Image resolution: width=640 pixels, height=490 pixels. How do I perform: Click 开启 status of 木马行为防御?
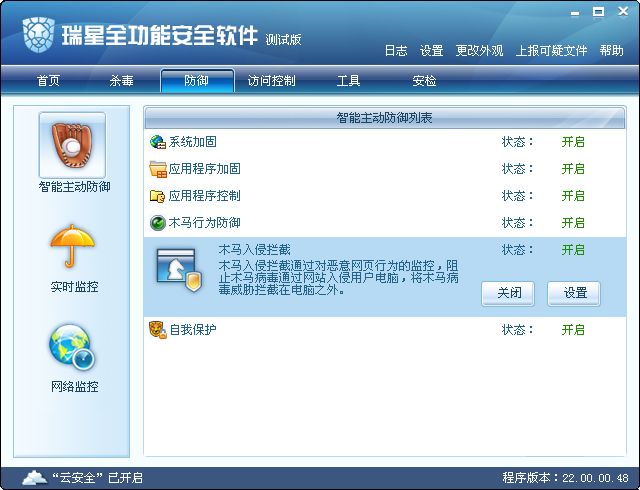click(573, 223)
